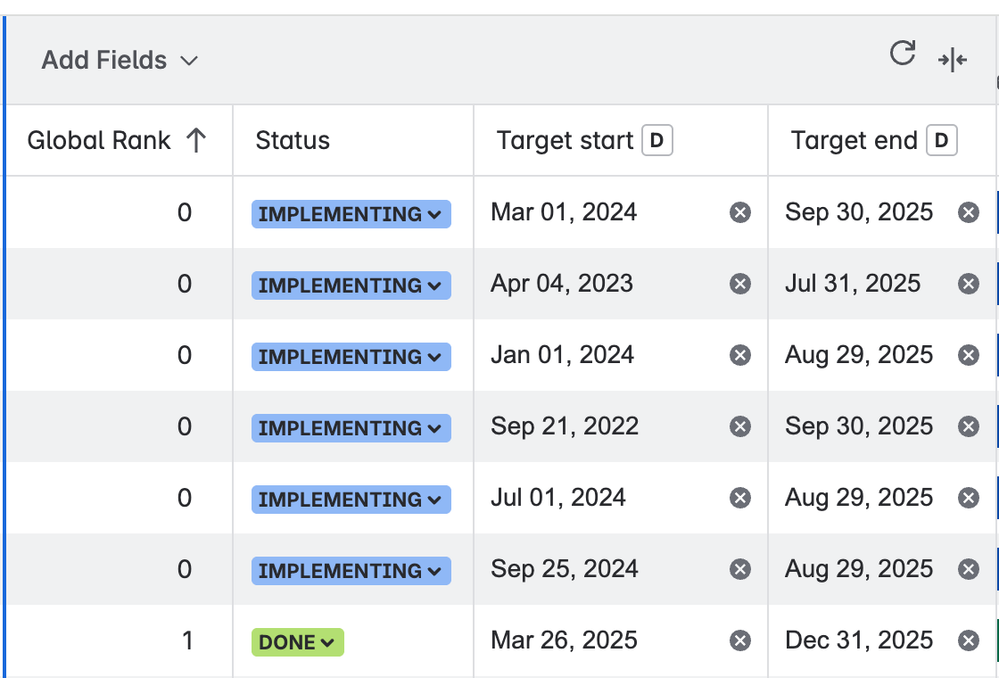
Task: Clear the Apr 04, 2023 target start date
Action: [x=740, y=284]
